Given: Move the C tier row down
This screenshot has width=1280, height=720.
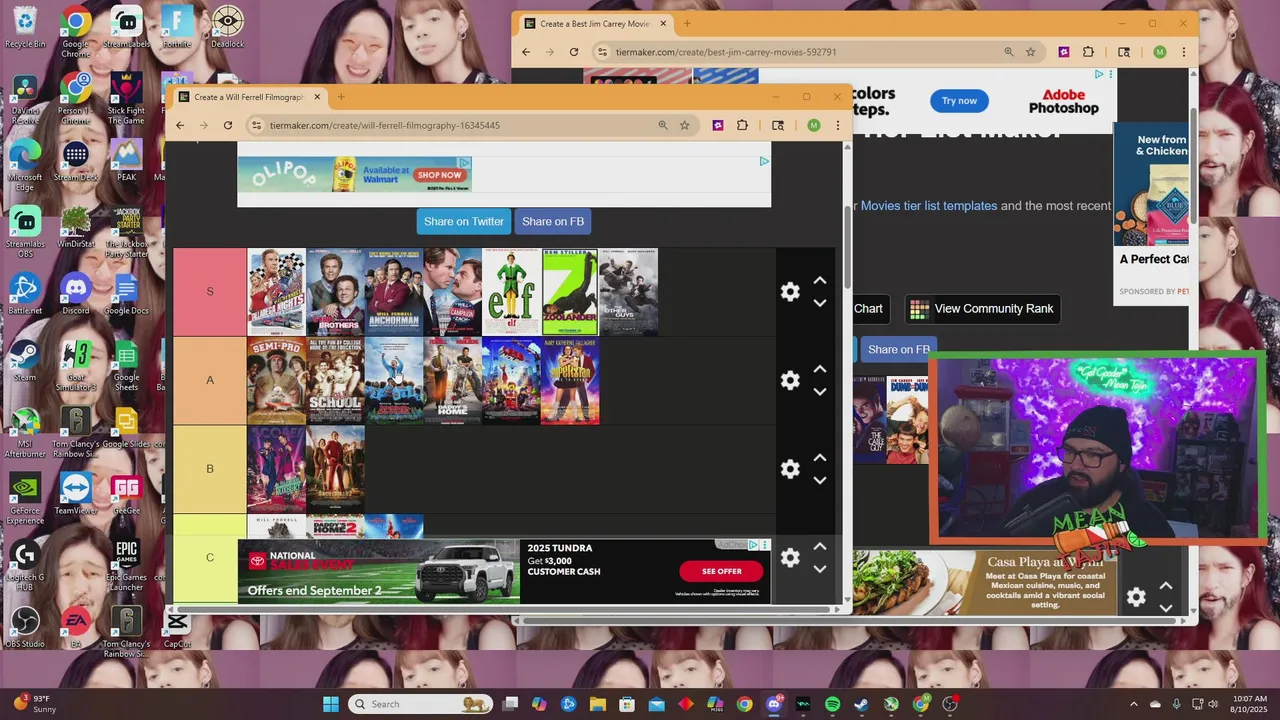Looking at the screenshot, I should click(x=820, y=569).
